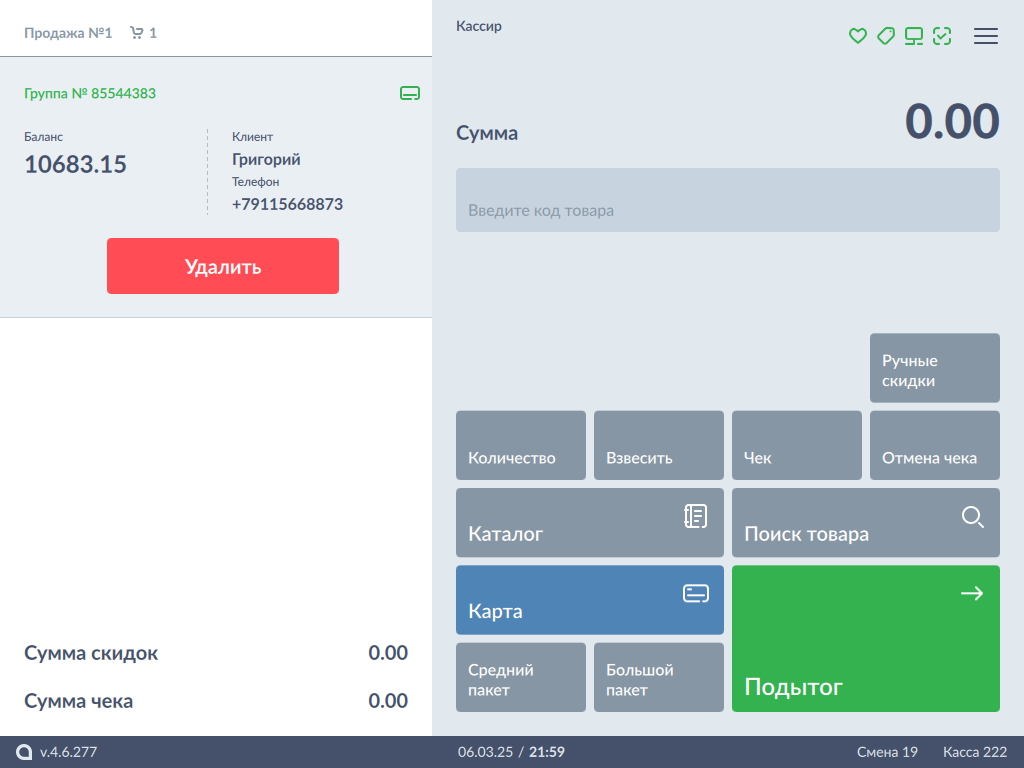Select the Взвесить button
Viewport: 1024px width, 768px height.
pyautogui.click(x=658, y=445)
